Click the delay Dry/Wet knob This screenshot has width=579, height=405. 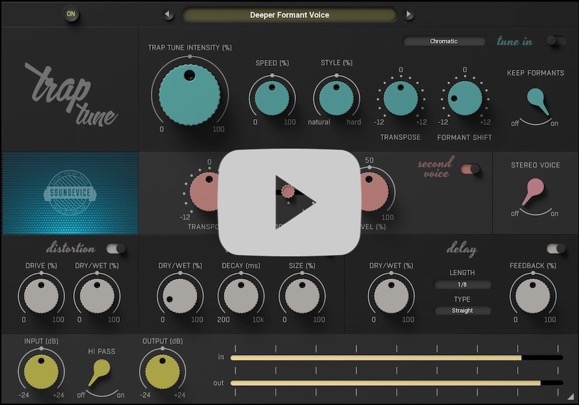pos(391,296)
